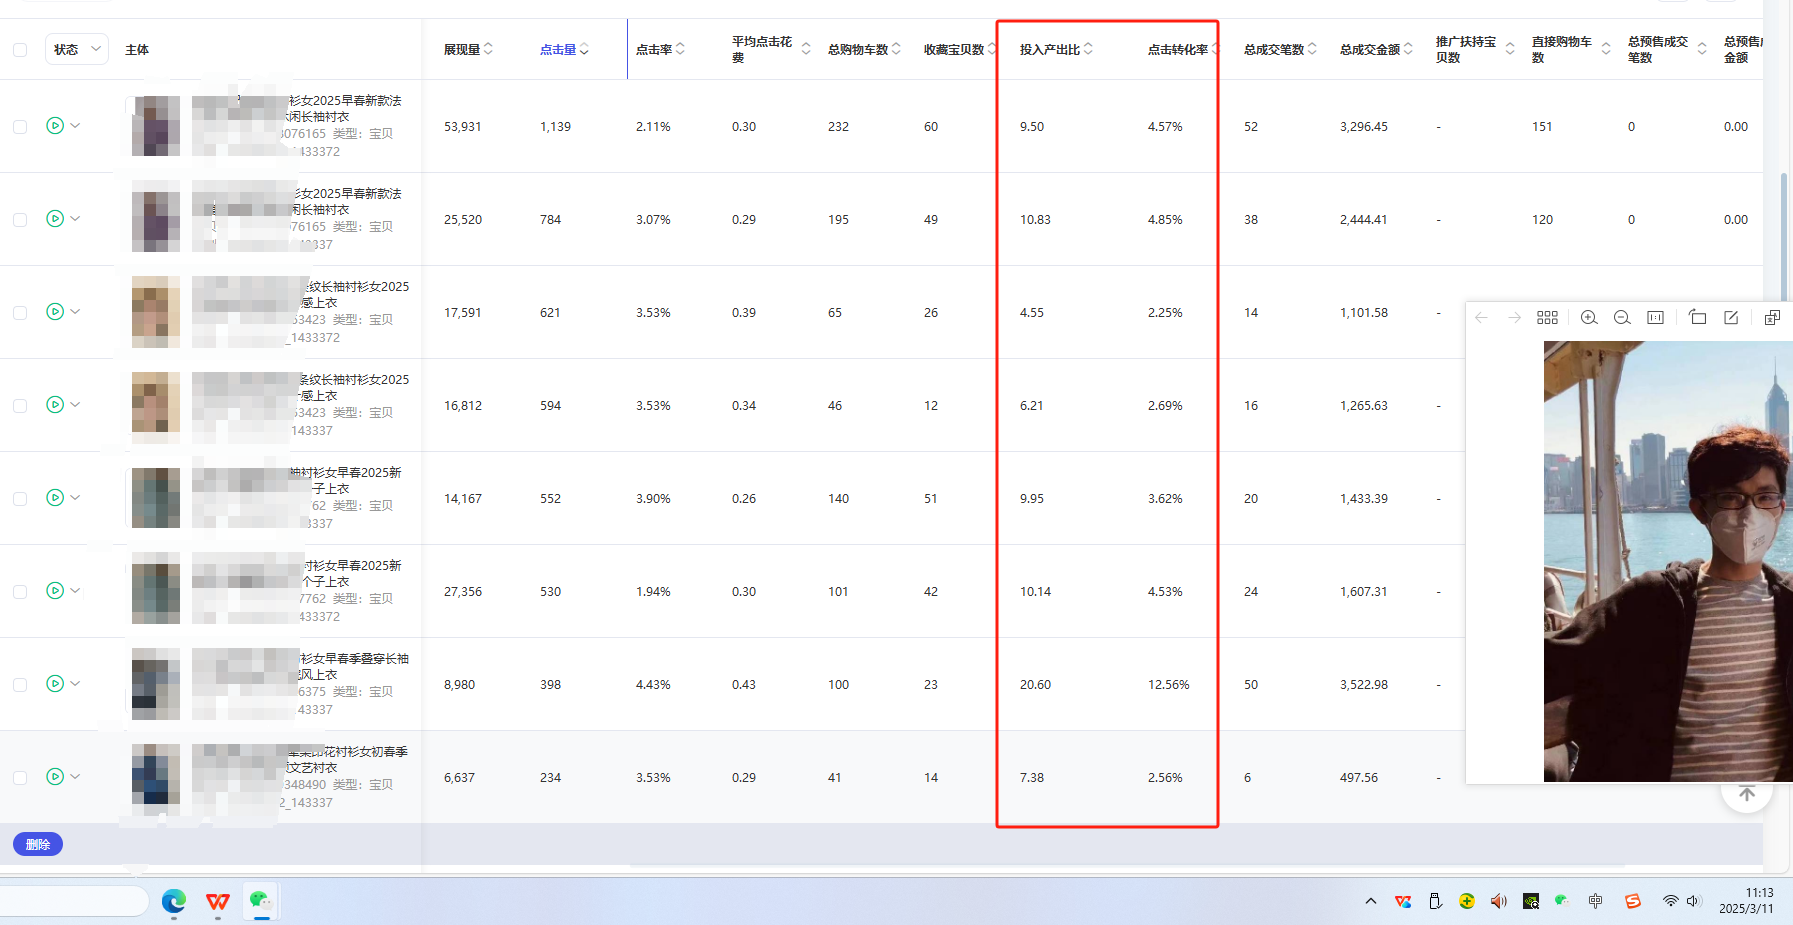Click the edit image pencil icon
Viewport: 1793px width, 925px height.
1731,317
